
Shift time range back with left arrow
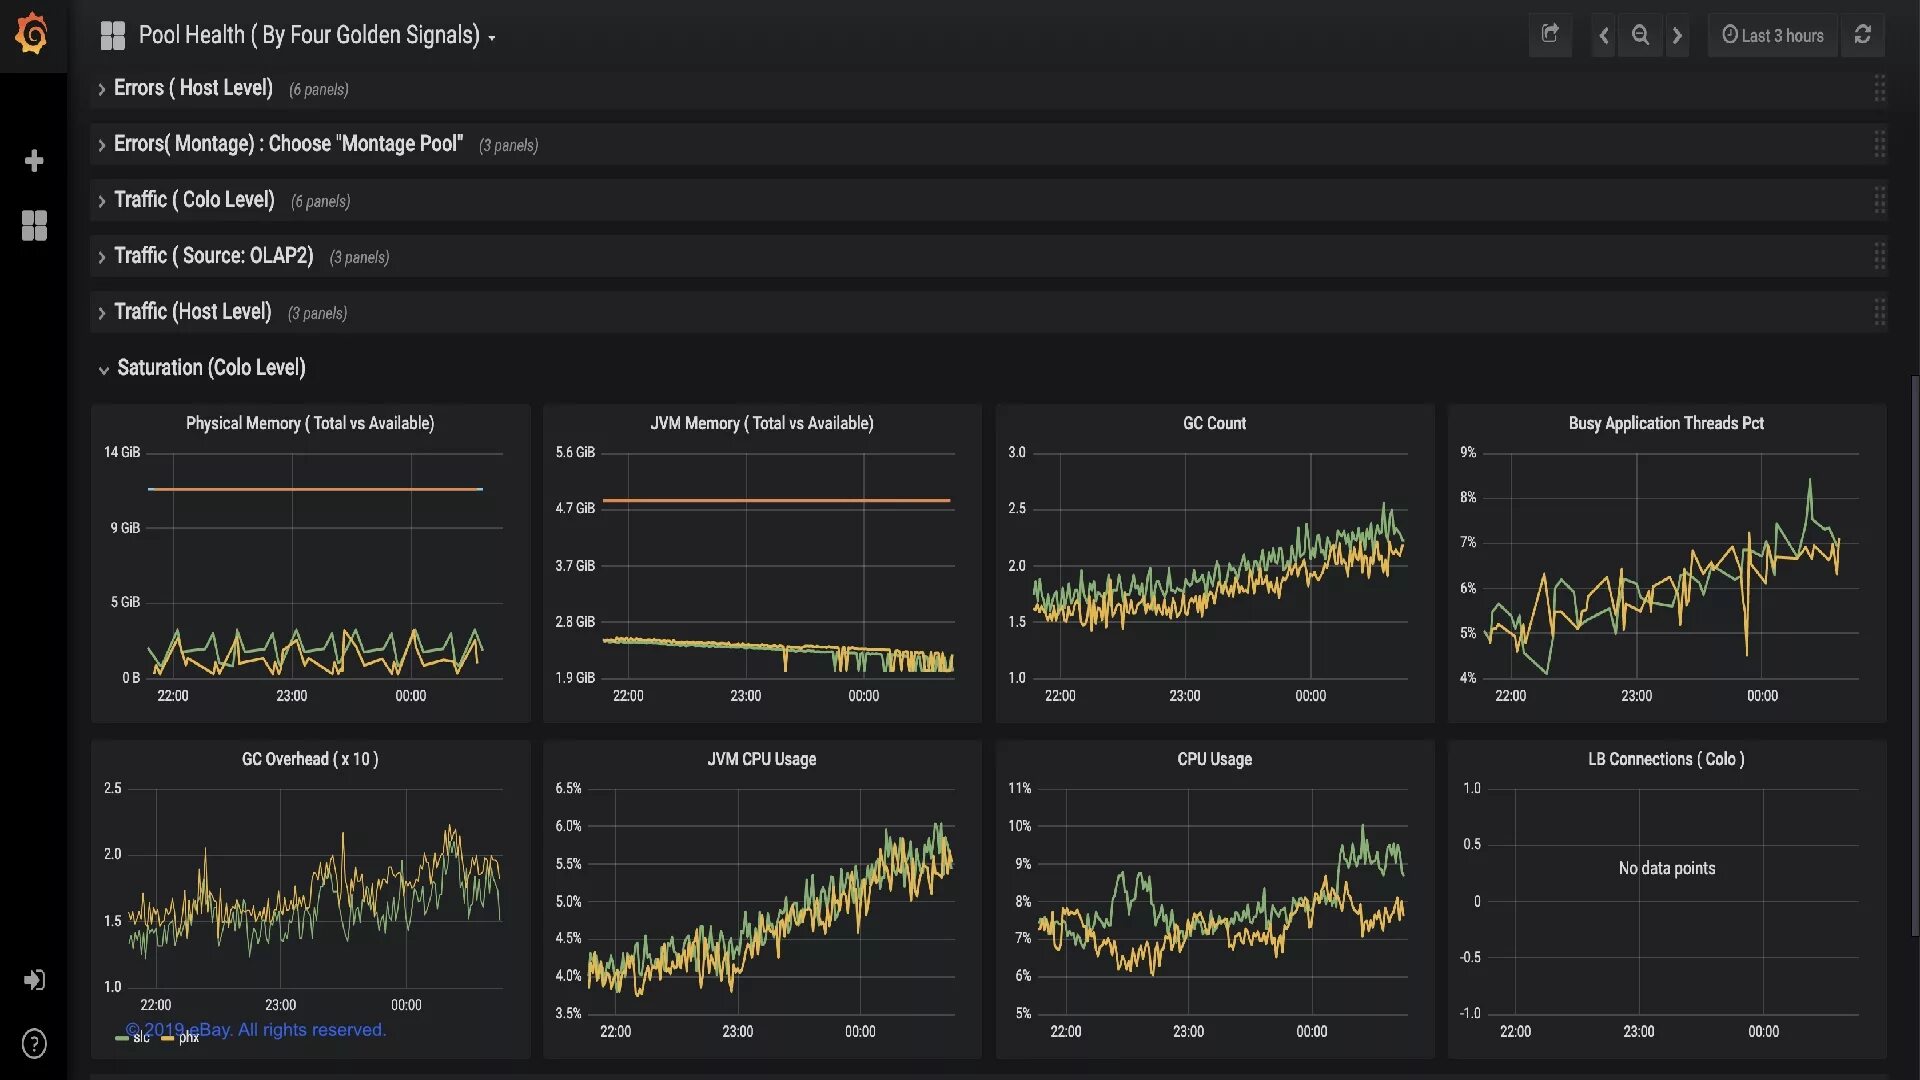pos(1603,35)
